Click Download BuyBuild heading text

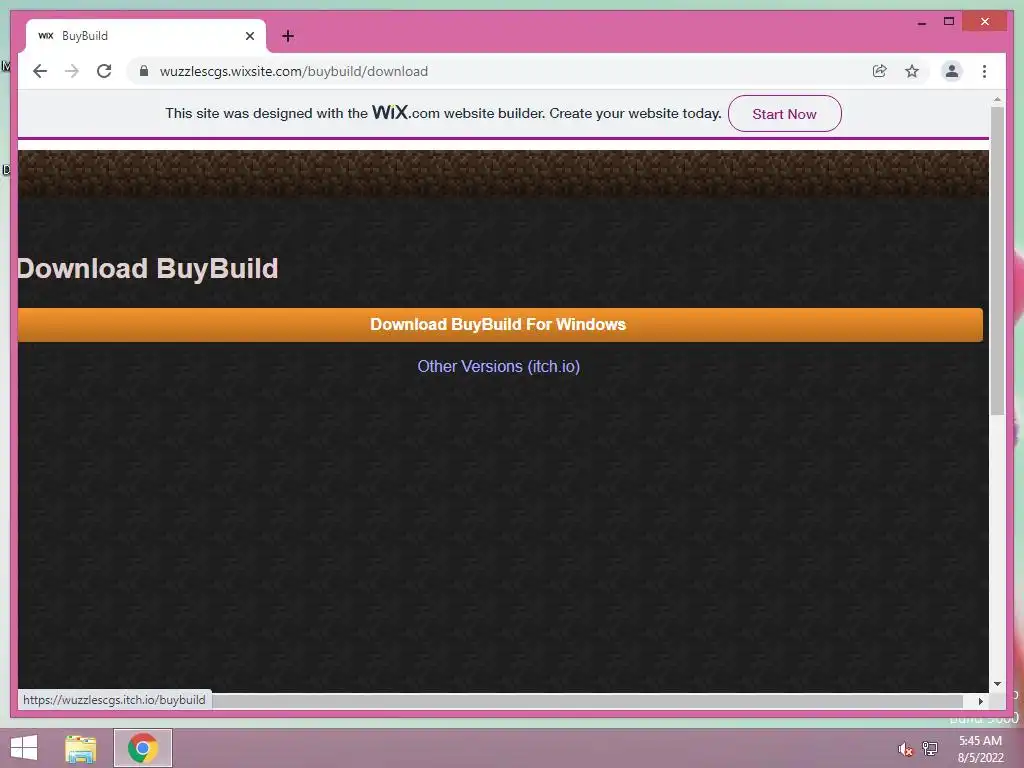(x=148, y=268)
